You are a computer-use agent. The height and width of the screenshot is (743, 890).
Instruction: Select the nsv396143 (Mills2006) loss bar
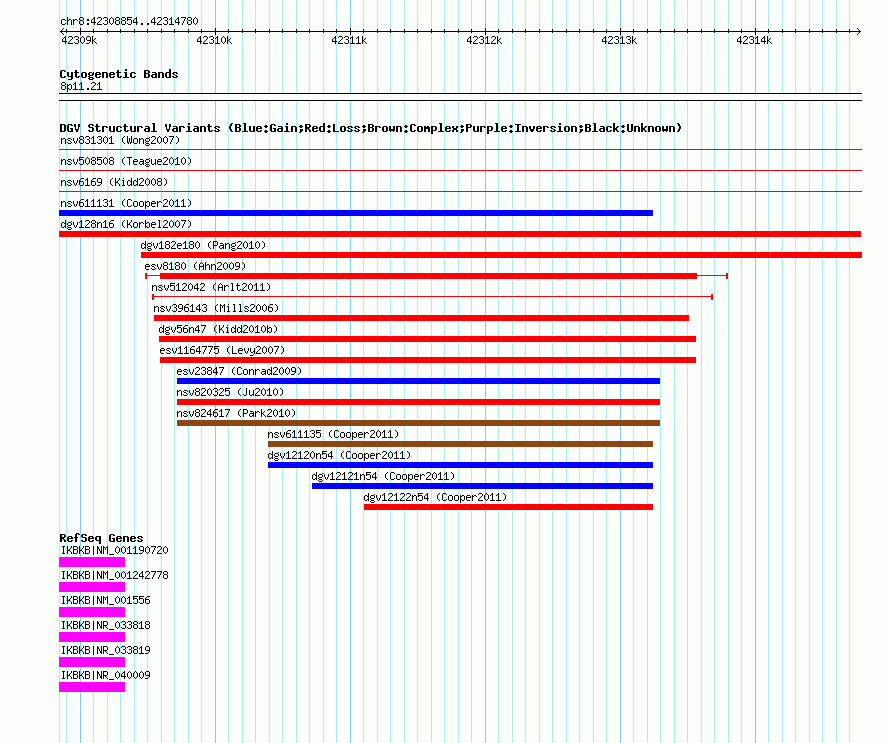click(x=421, y=318)
